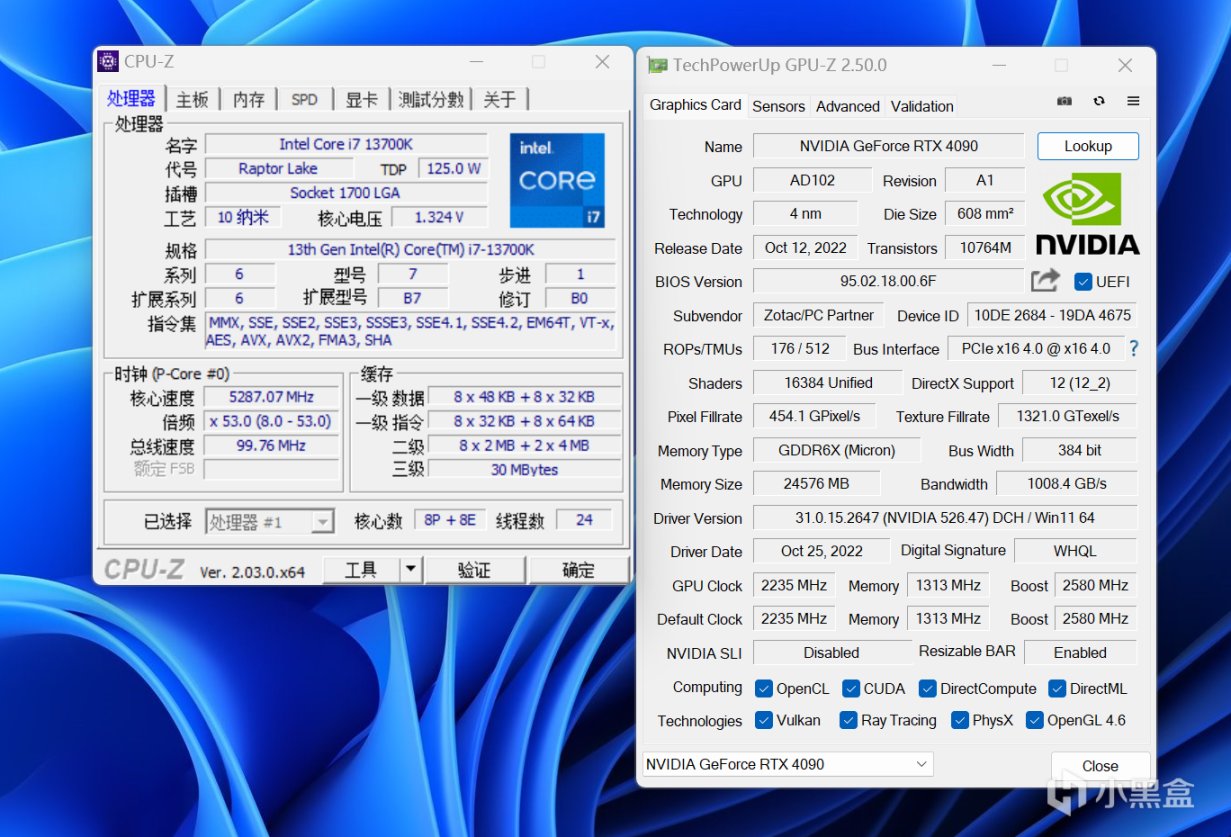Open the GPU selection dropdown at bottom

click(787, 764)
